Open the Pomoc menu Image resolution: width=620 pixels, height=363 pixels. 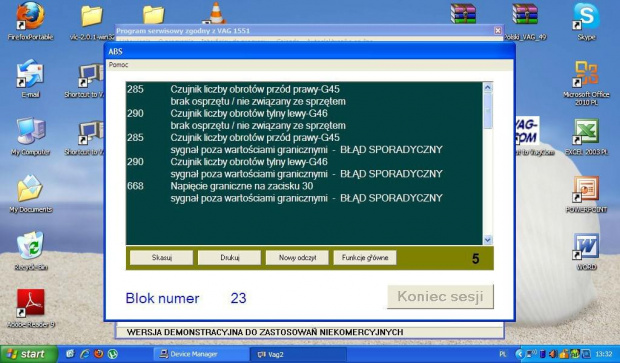118,64
